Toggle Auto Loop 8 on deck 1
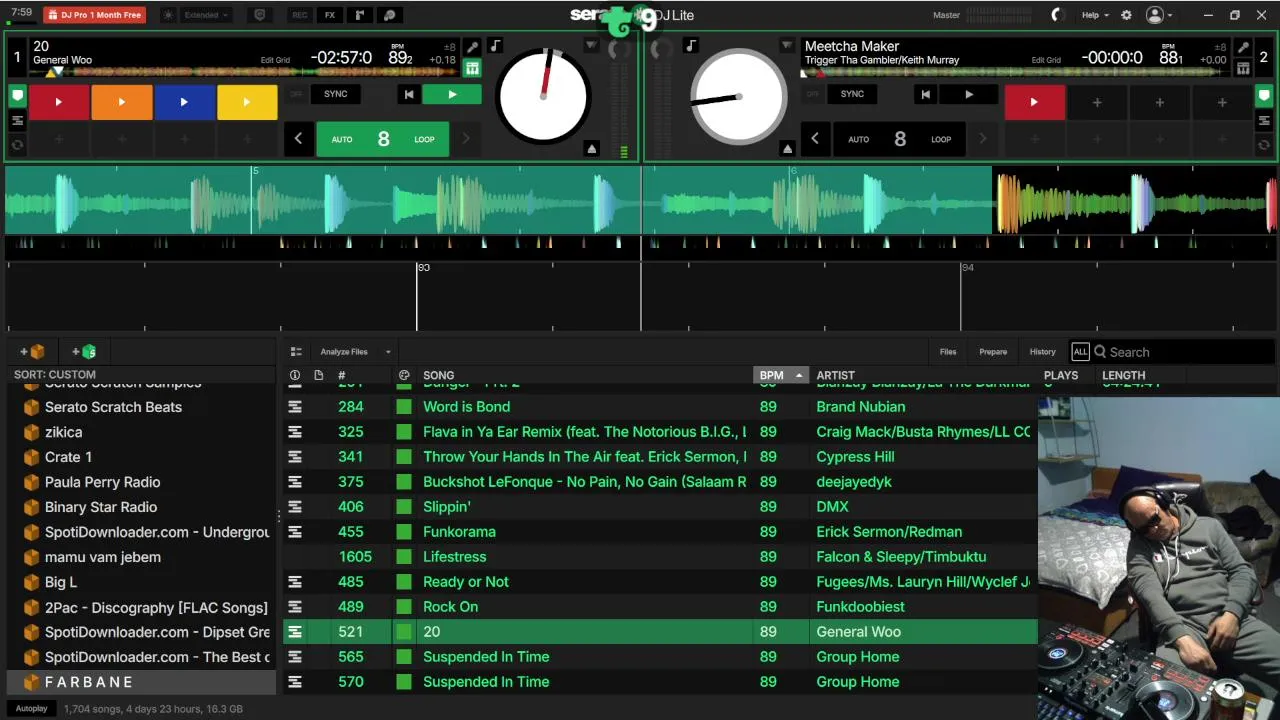The height and width of the screenshot is (720, 1280). [383, 139]
